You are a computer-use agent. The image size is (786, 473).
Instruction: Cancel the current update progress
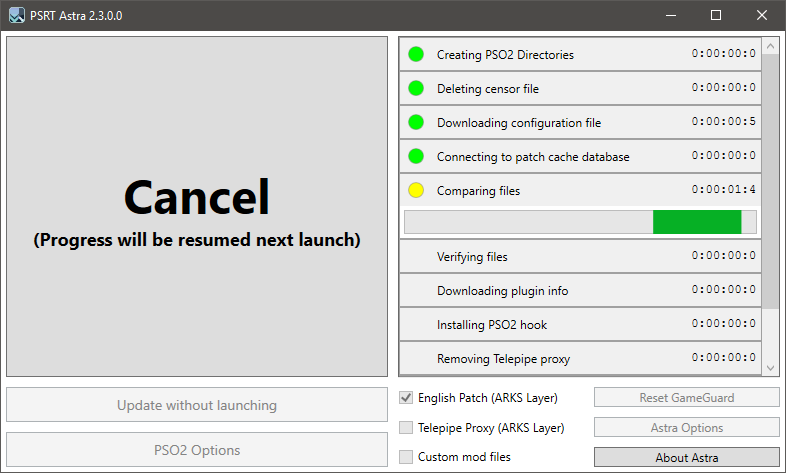[x=197, y=206]
